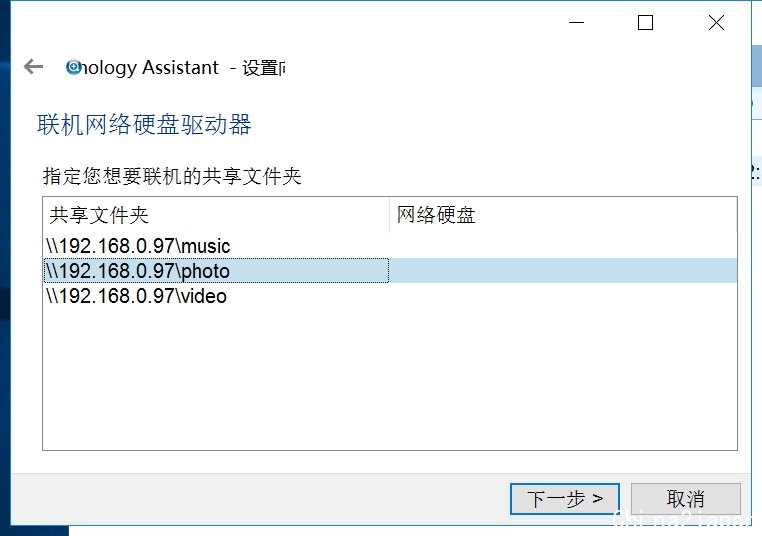
Task: Click the 联机网络硬盘驱动器 heading
Action: [x=144, y=124]
